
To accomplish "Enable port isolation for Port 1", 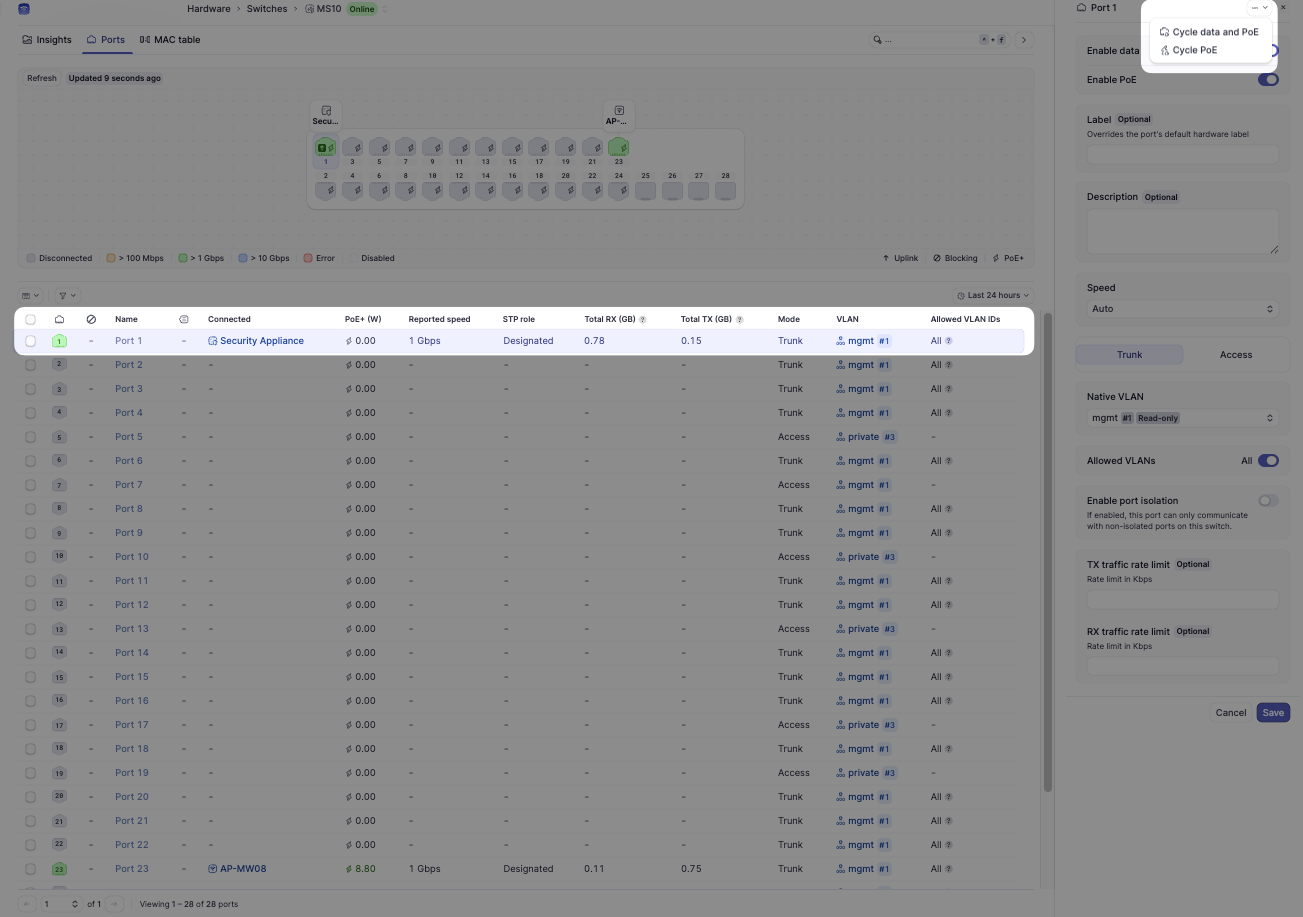I will pos(1267,500).
